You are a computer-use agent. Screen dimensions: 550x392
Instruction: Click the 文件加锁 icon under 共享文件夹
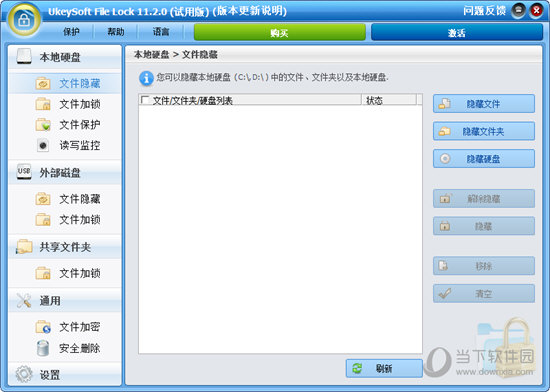point(43,273)
